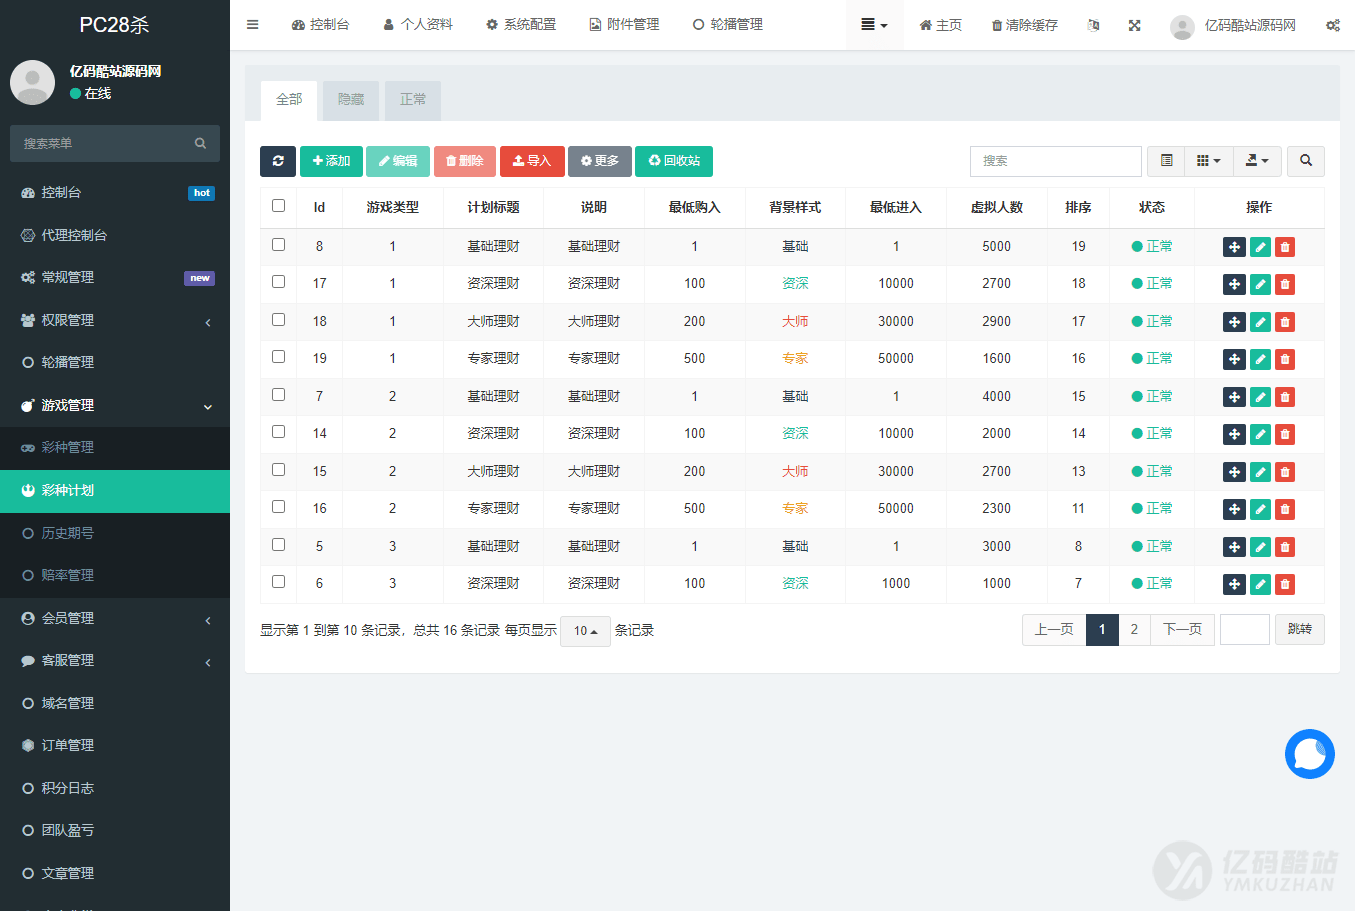1355x911 pixels.
Task: Switch to the 全部 tab
Action: pyautogui.click(x=289, y=100)
